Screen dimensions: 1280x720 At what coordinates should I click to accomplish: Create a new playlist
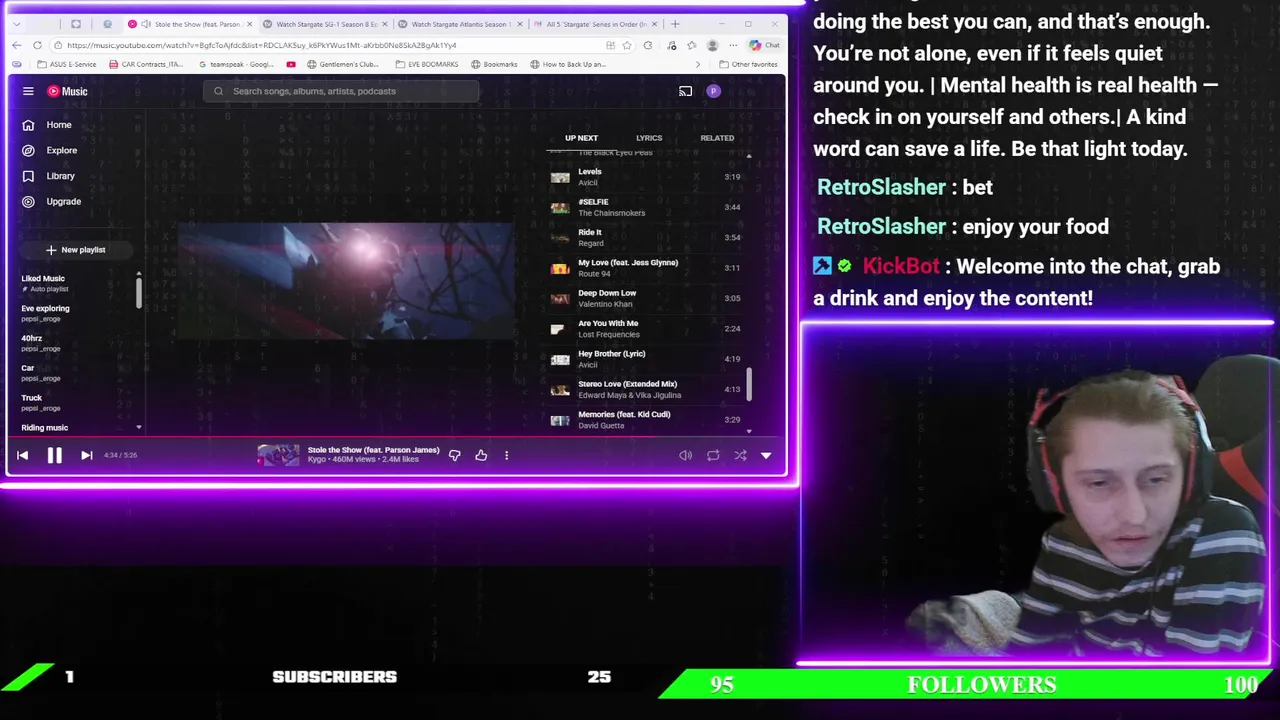point(75,250)
